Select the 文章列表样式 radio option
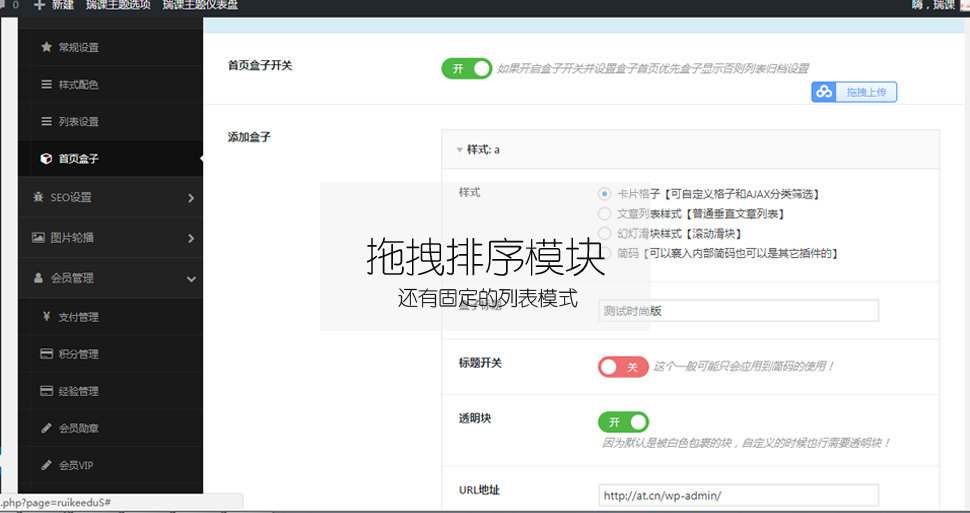The width and height of the screenshot is (970, 513). pos(604,213)
